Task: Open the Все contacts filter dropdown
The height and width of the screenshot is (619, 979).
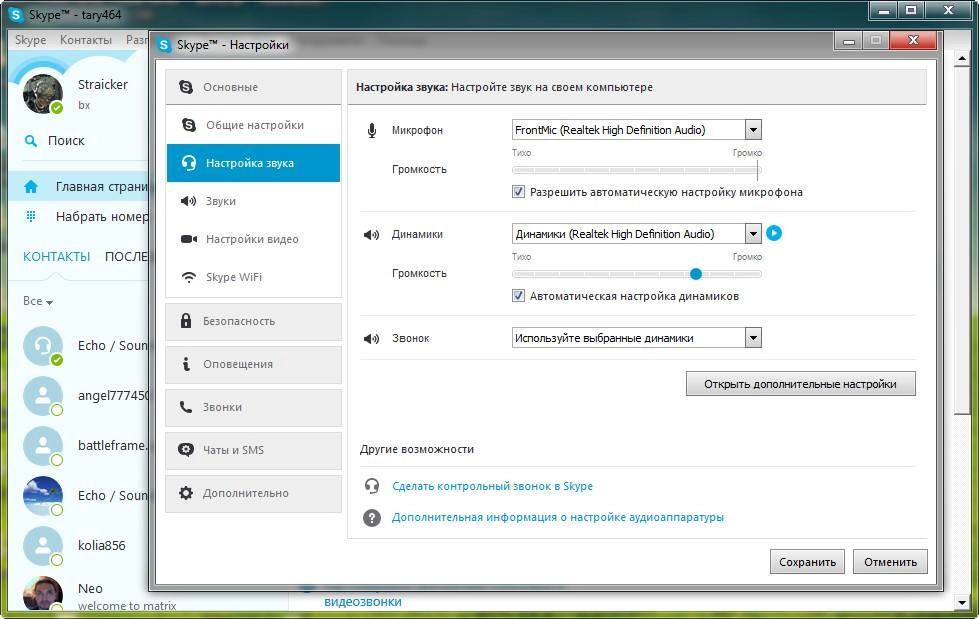Action: coord(38,301)
